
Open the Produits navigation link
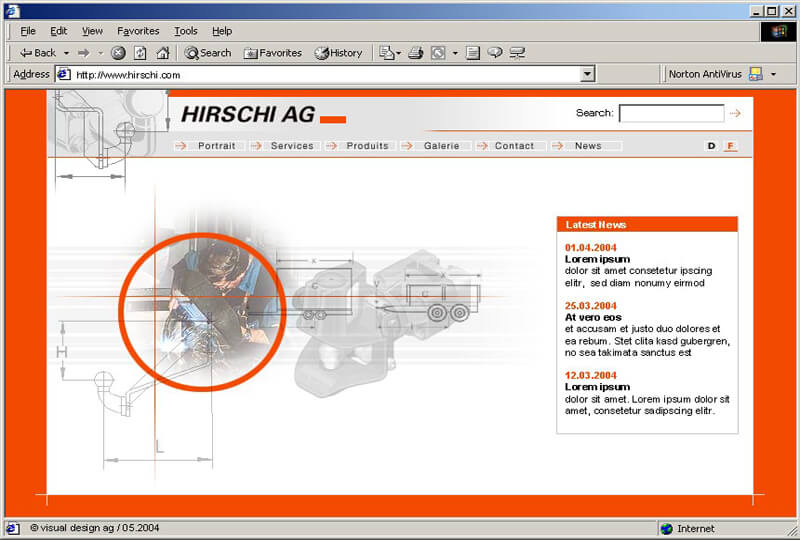(367, 146)
